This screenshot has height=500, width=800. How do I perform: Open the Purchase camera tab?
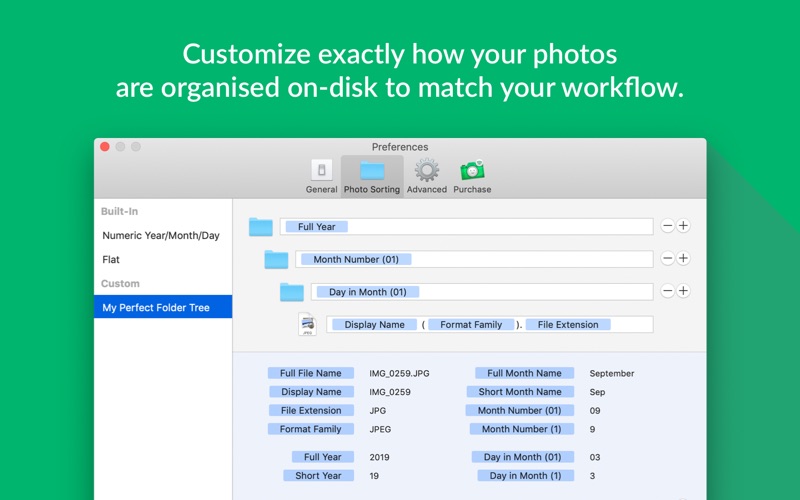pyautogui.click(x=472, y=176)
